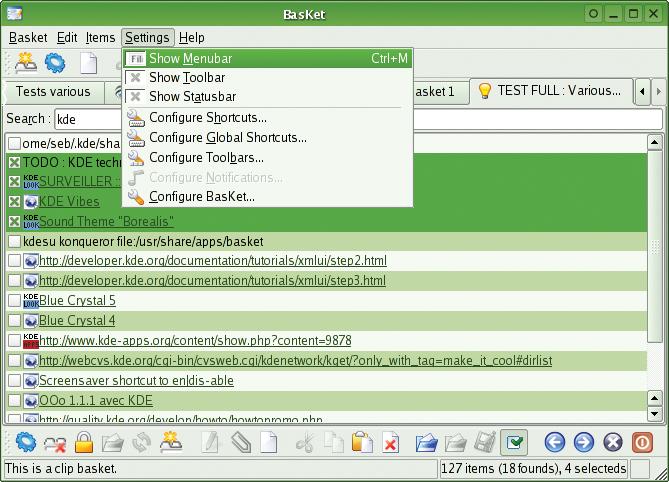The height and width of the screenshot is (482, 669).
Task: Click the floppy disk save icon
Action: pos(485,442)
